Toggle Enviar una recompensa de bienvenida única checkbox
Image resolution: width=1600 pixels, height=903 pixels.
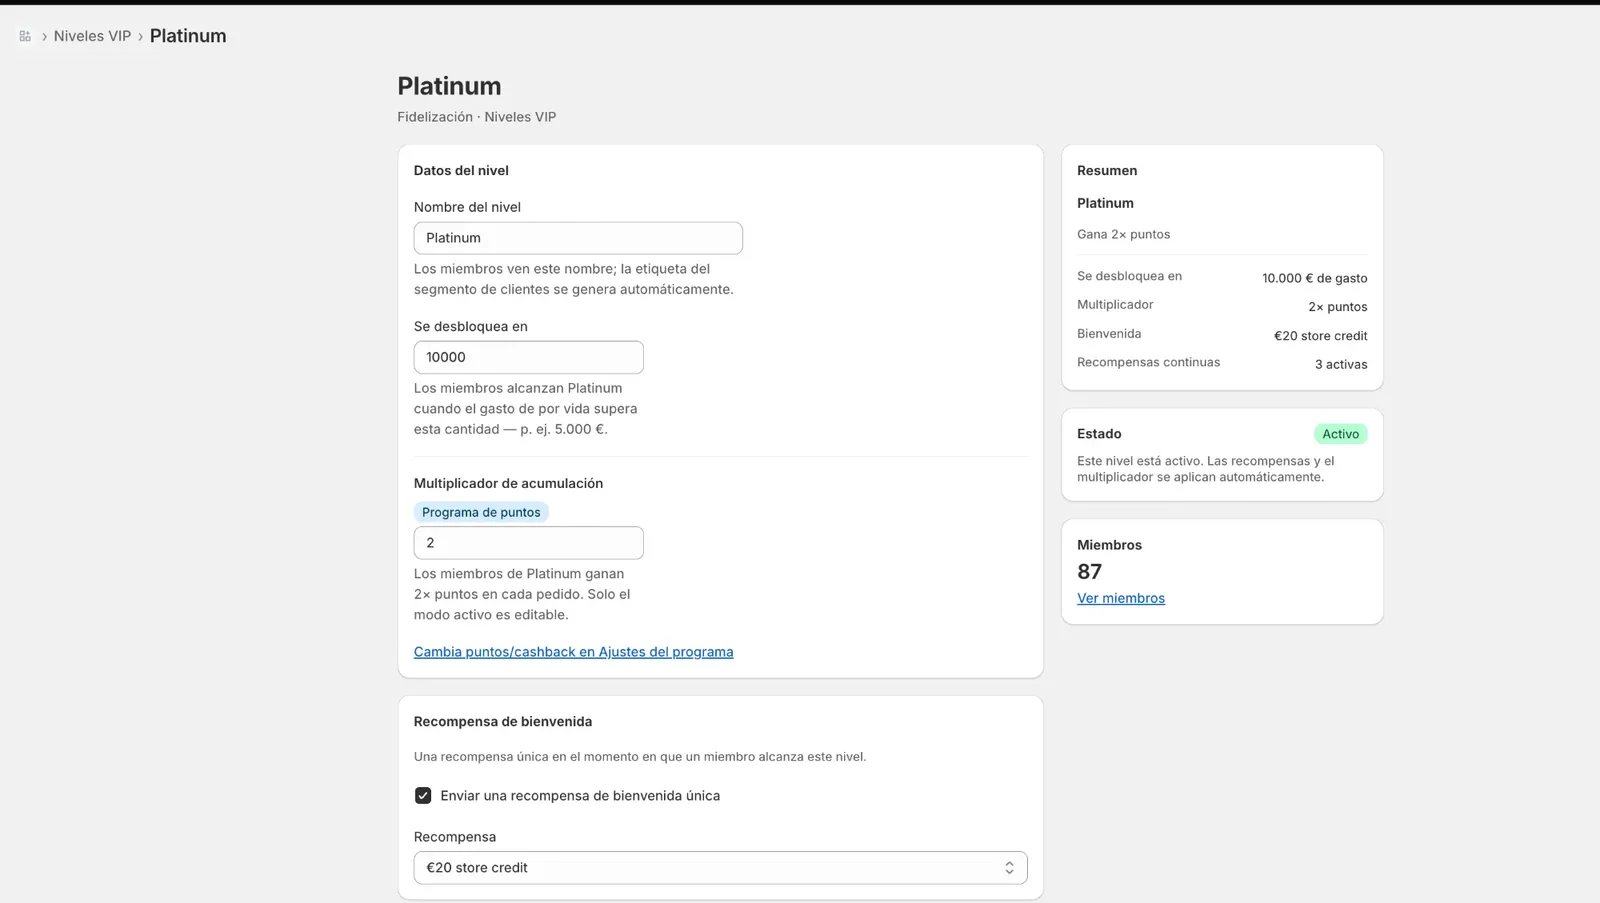pos(423,796)
